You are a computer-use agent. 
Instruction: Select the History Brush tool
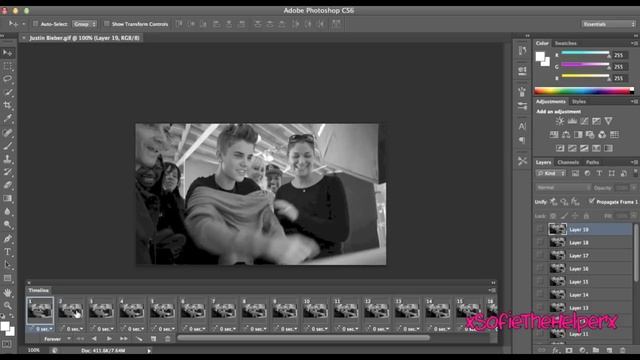pyautogui.click(x=7, y=172)
